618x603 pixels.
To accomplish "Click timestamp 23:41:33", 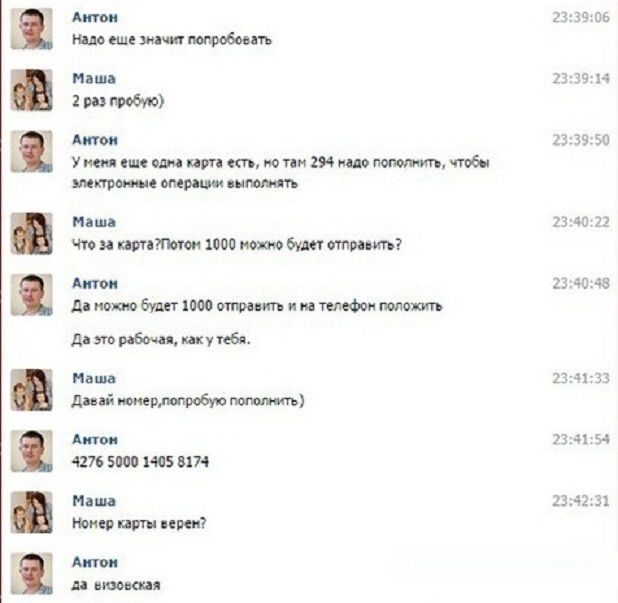I will click(581, 378).
